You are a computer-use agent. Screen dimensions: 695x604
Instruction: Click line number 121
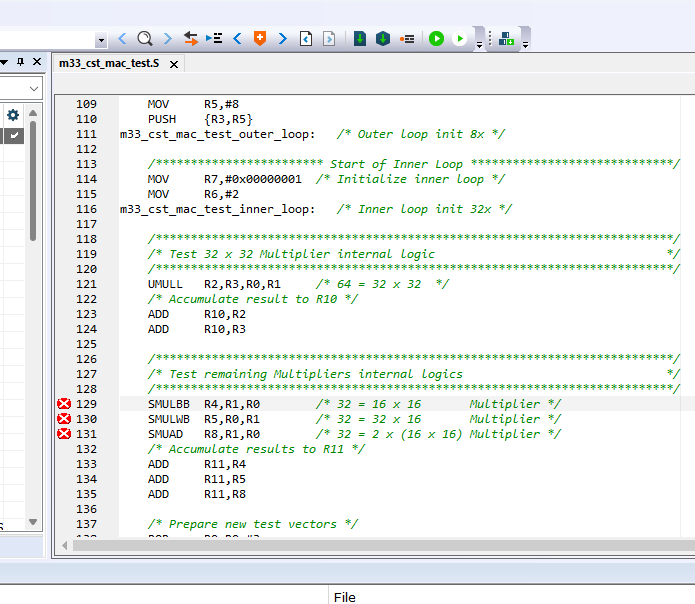click(x=86, y=284)
